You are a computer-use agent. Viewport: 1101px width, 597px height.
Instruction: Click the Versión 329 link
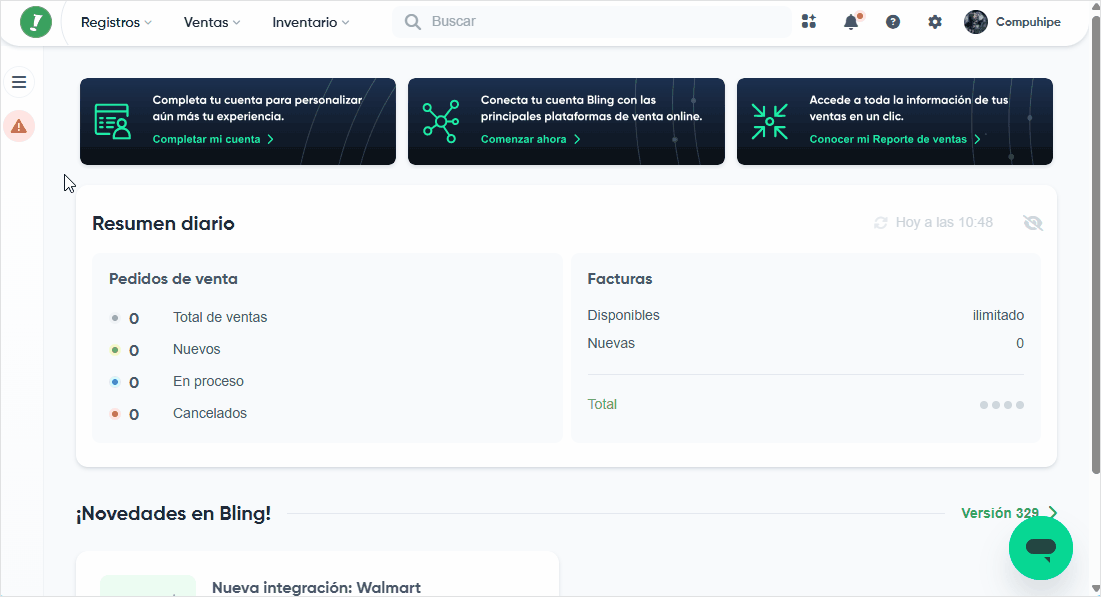(x=1000, y=513)
